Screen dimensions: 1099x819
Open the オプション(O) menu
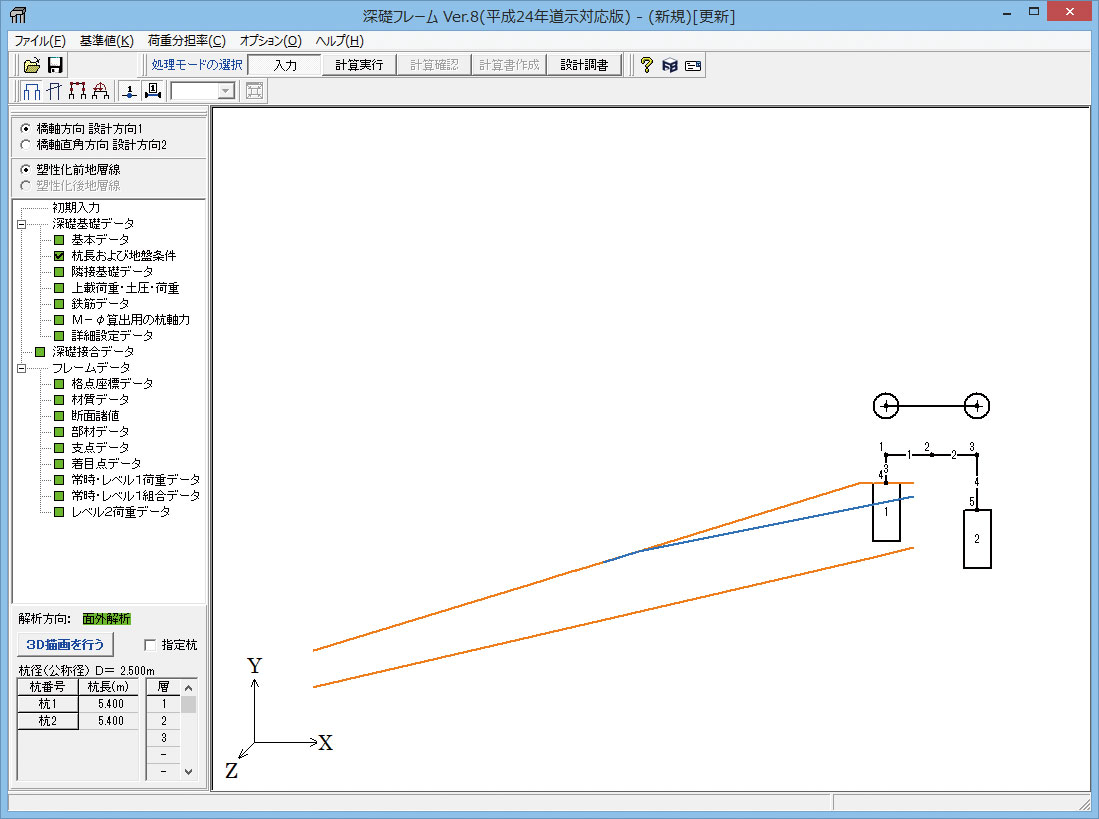coord(271,41)
